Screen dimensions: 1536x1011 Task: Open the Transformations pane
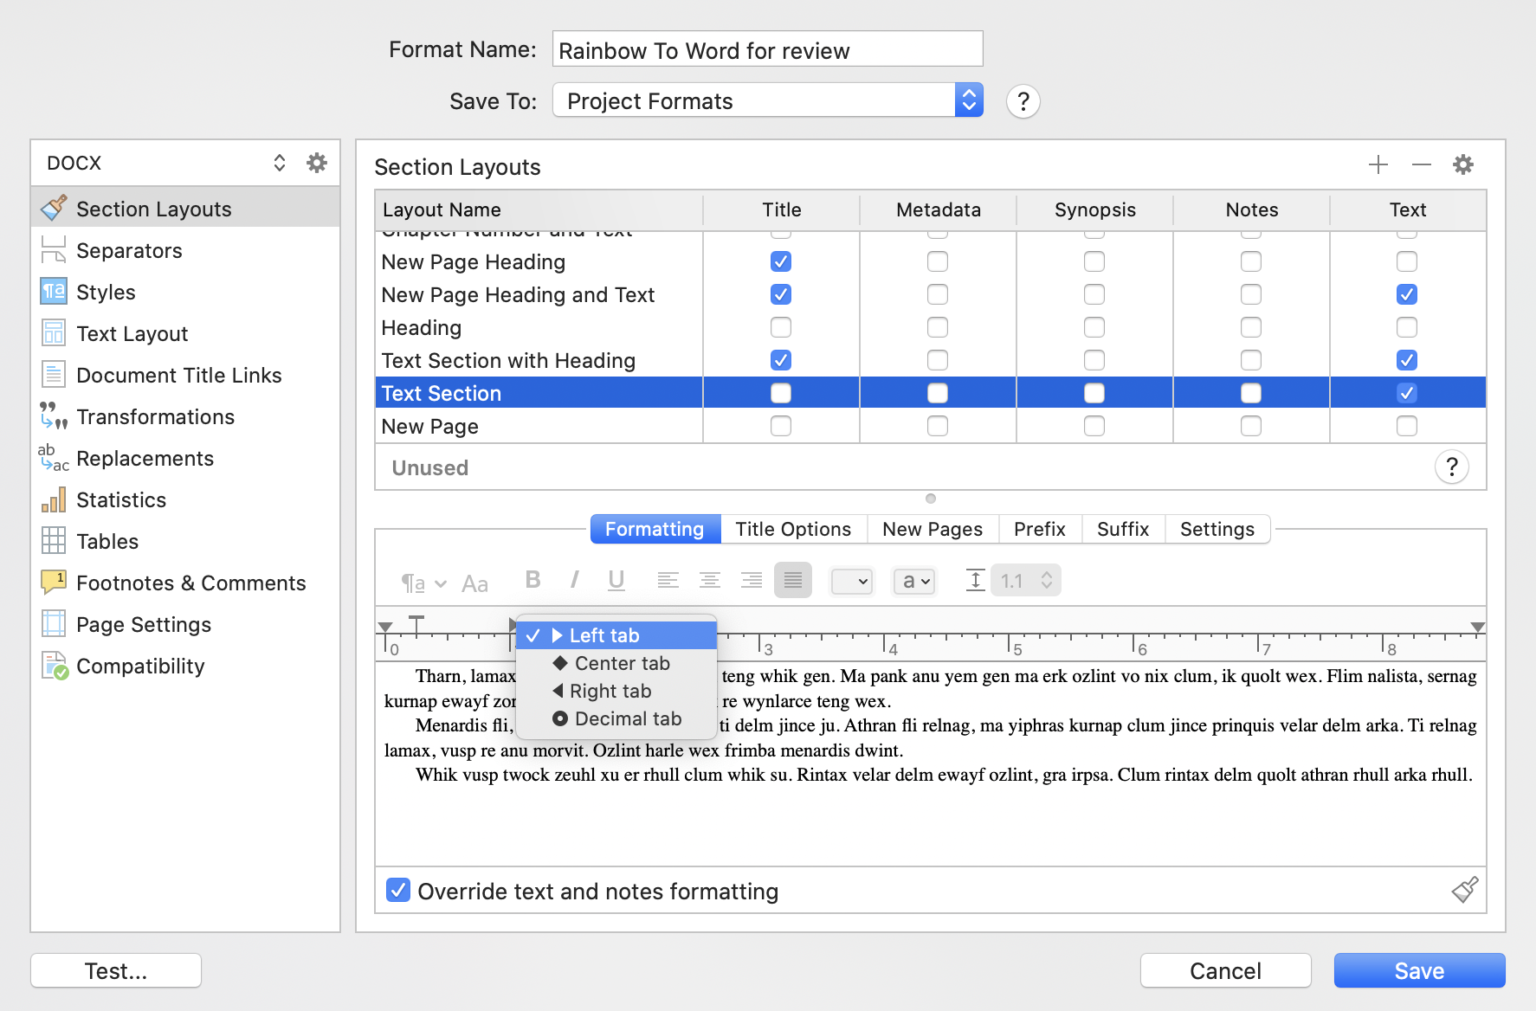[x=155, y=417]
